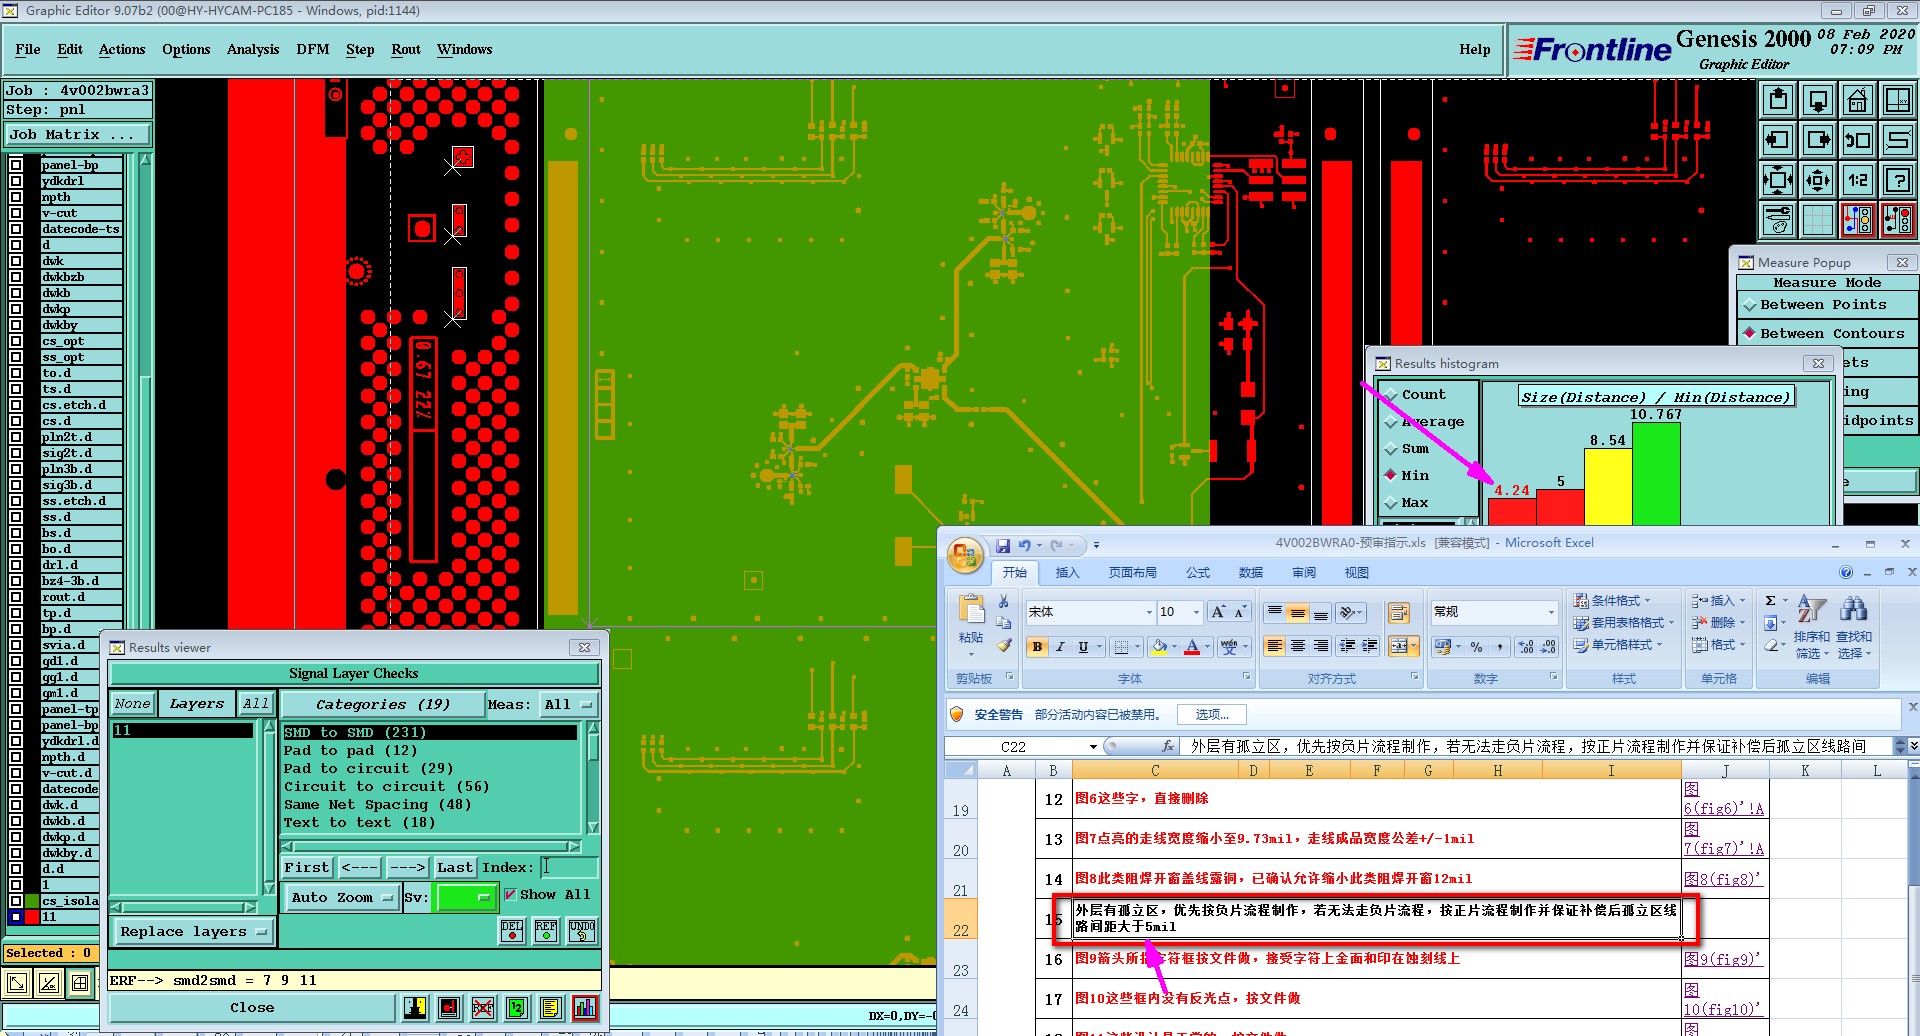
Task: Click the 1:2 zoom scale icon
Action: [1857, 181]
